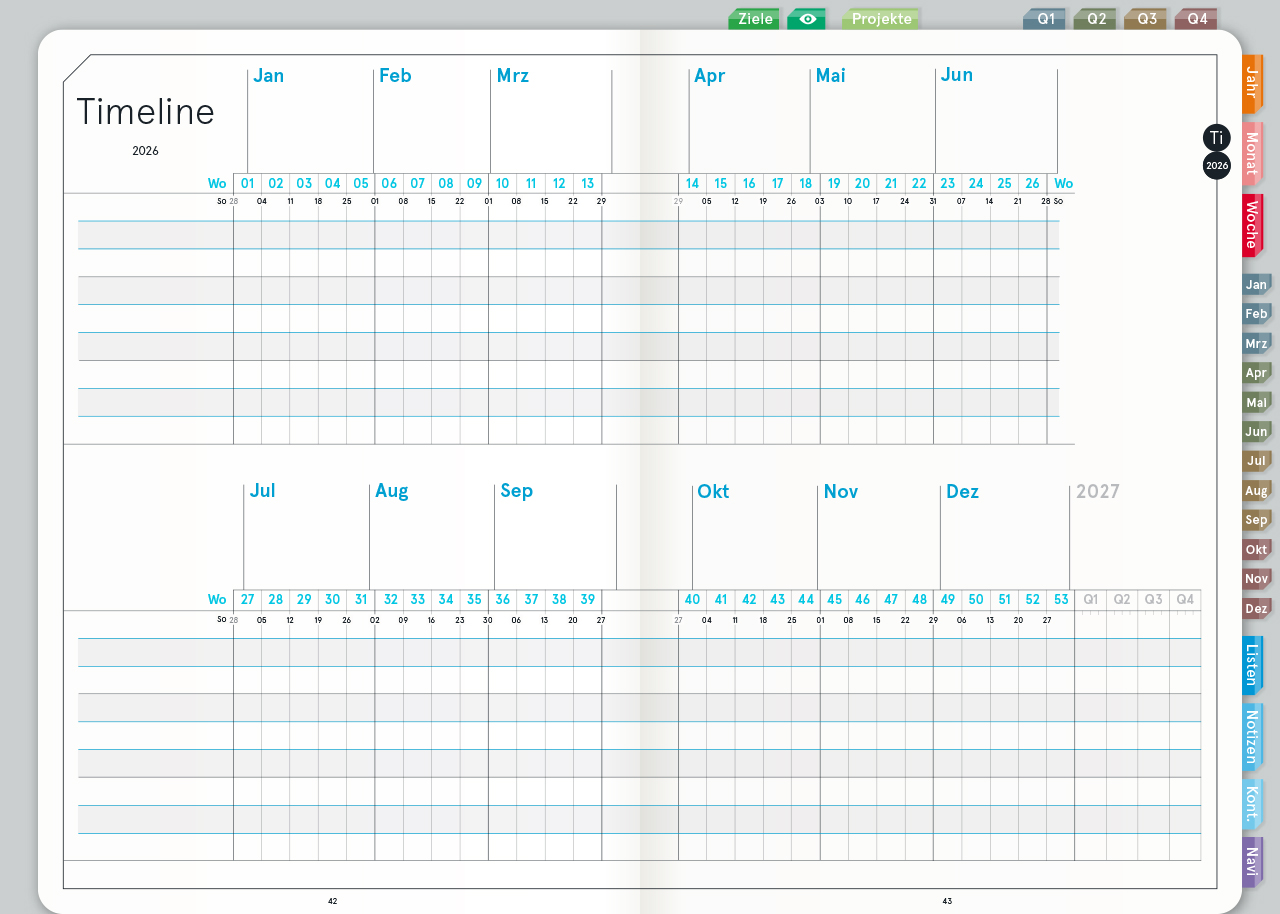Click the grey Q1 cell after week 53
This screenshot has width=1280, height=914.
pyautogui.click(x=1091, y=600)
